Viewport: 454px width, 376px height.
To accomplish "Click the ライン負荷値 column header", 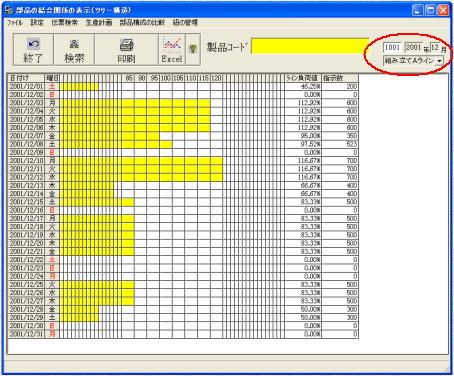I will point(303,78).
